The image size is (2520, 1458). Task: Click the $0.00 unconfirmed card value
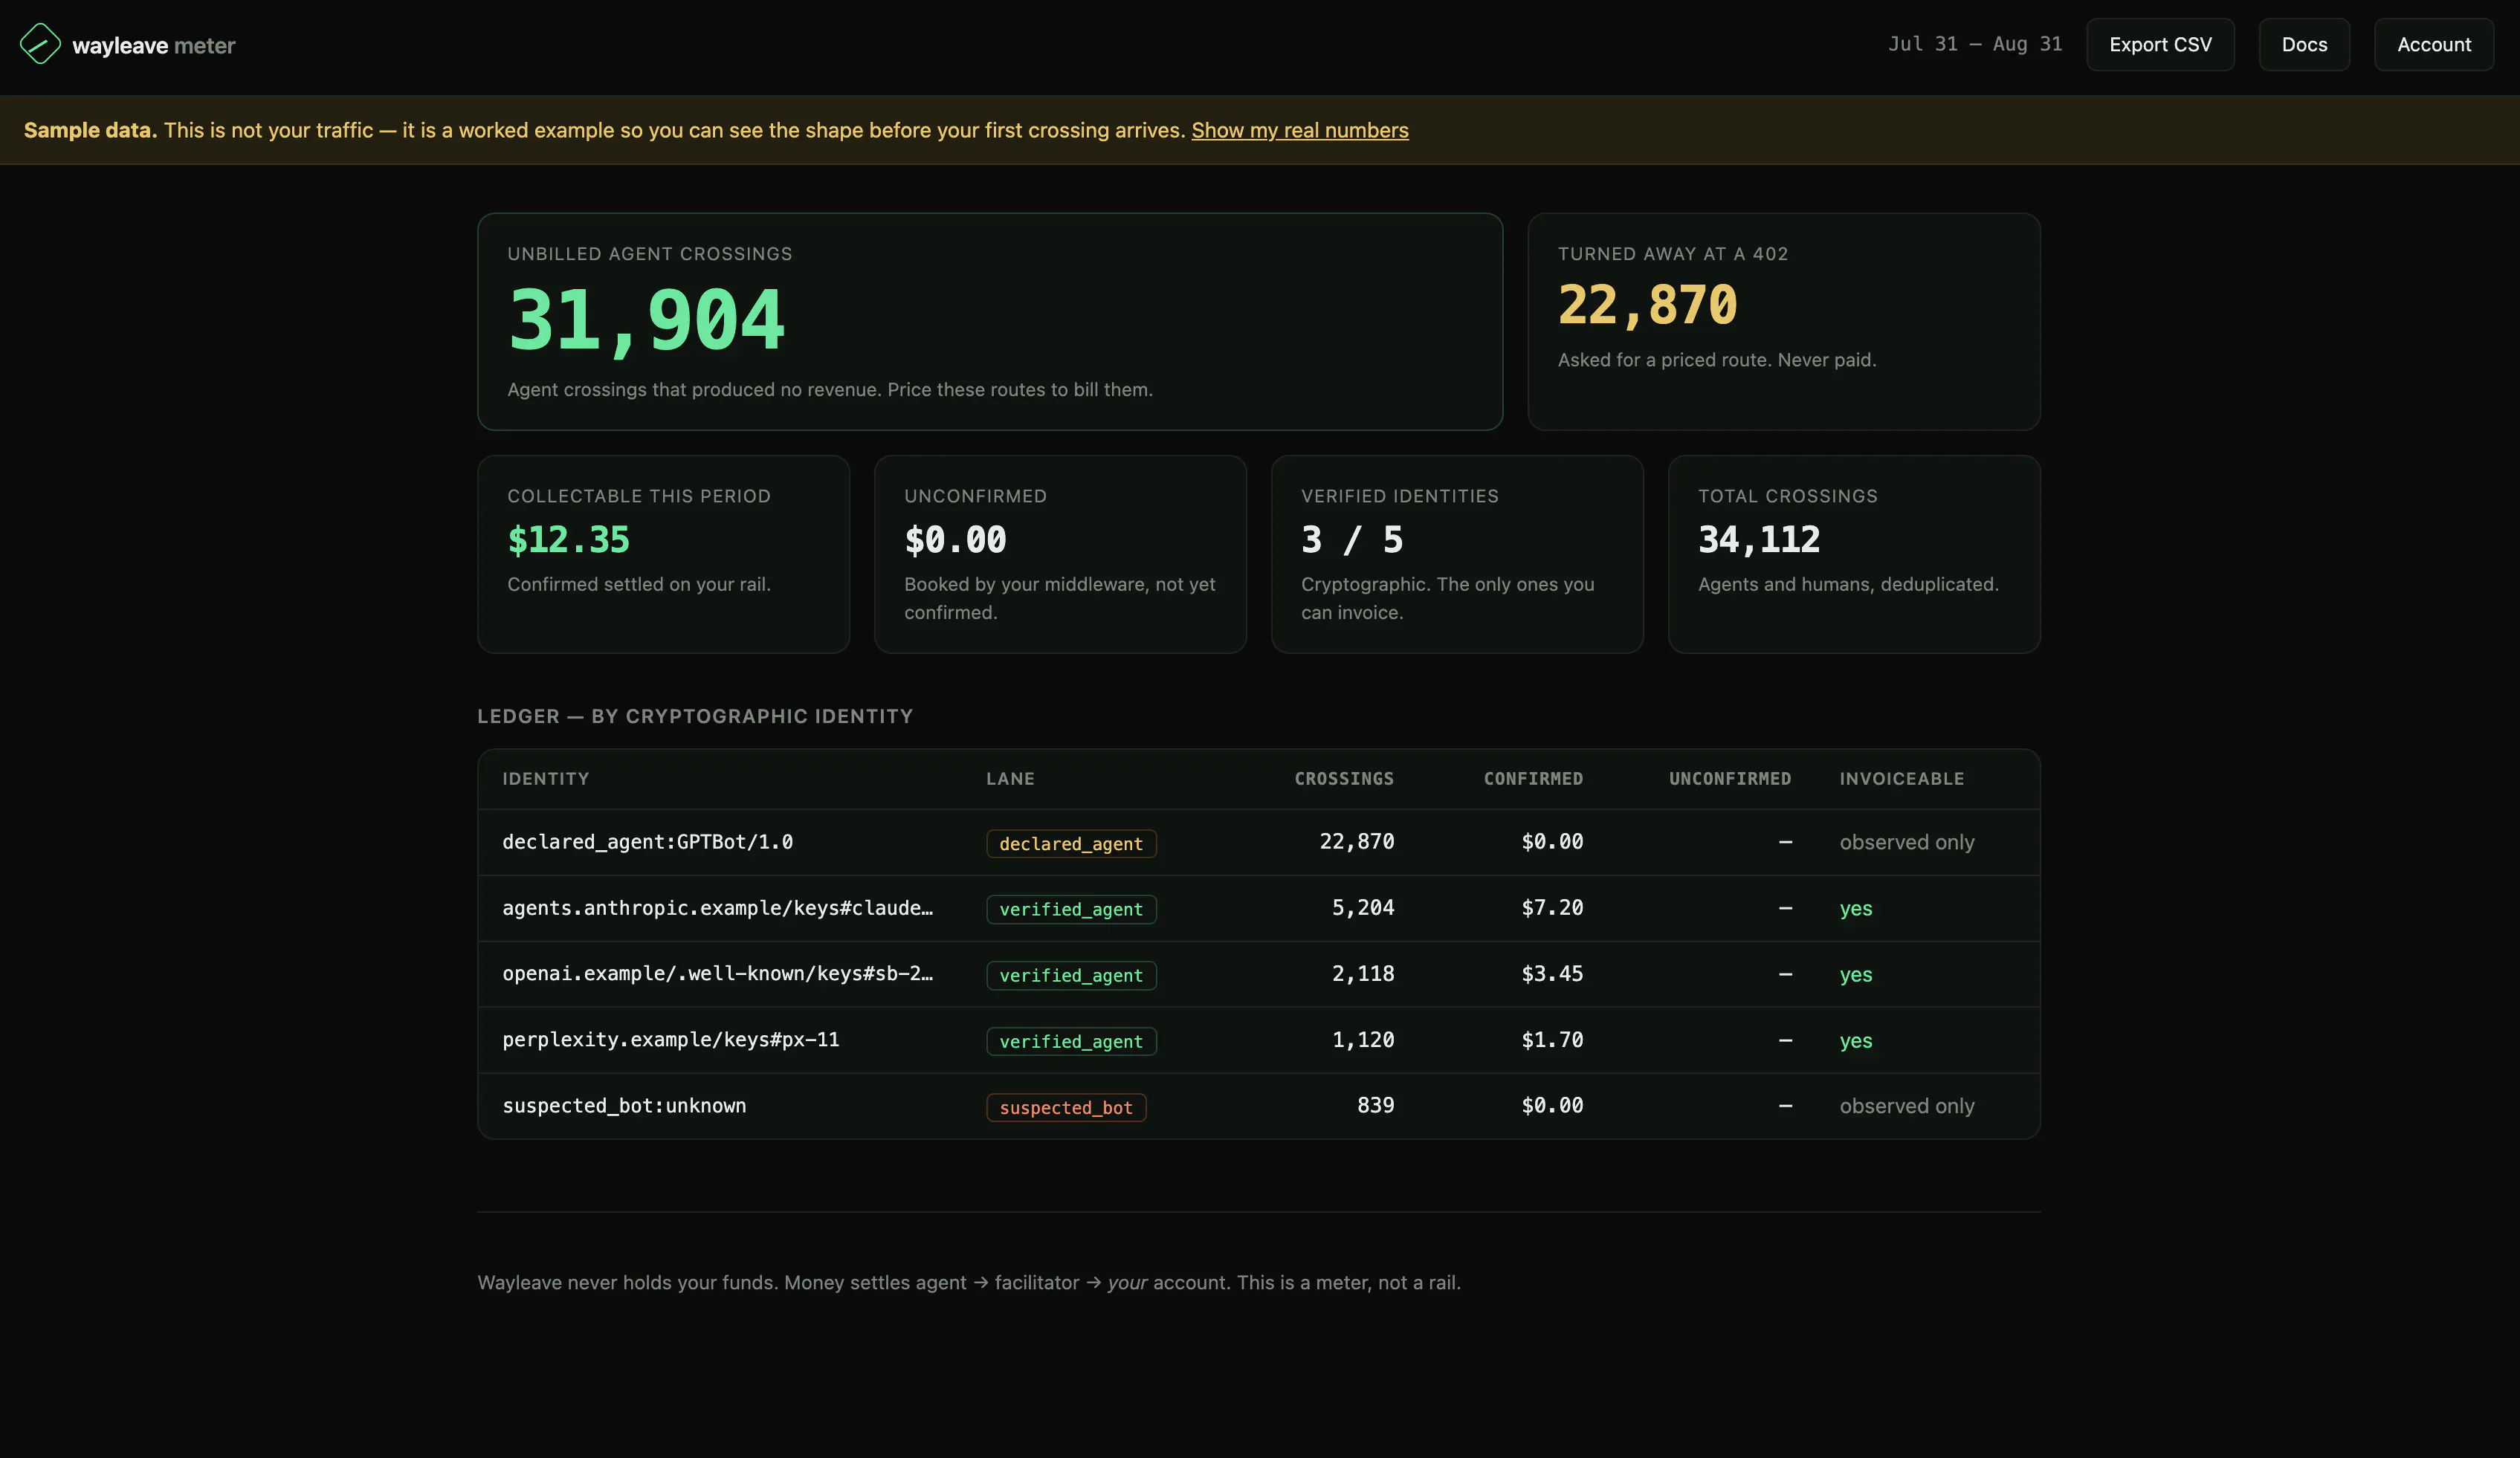click(x=955, y=540)
